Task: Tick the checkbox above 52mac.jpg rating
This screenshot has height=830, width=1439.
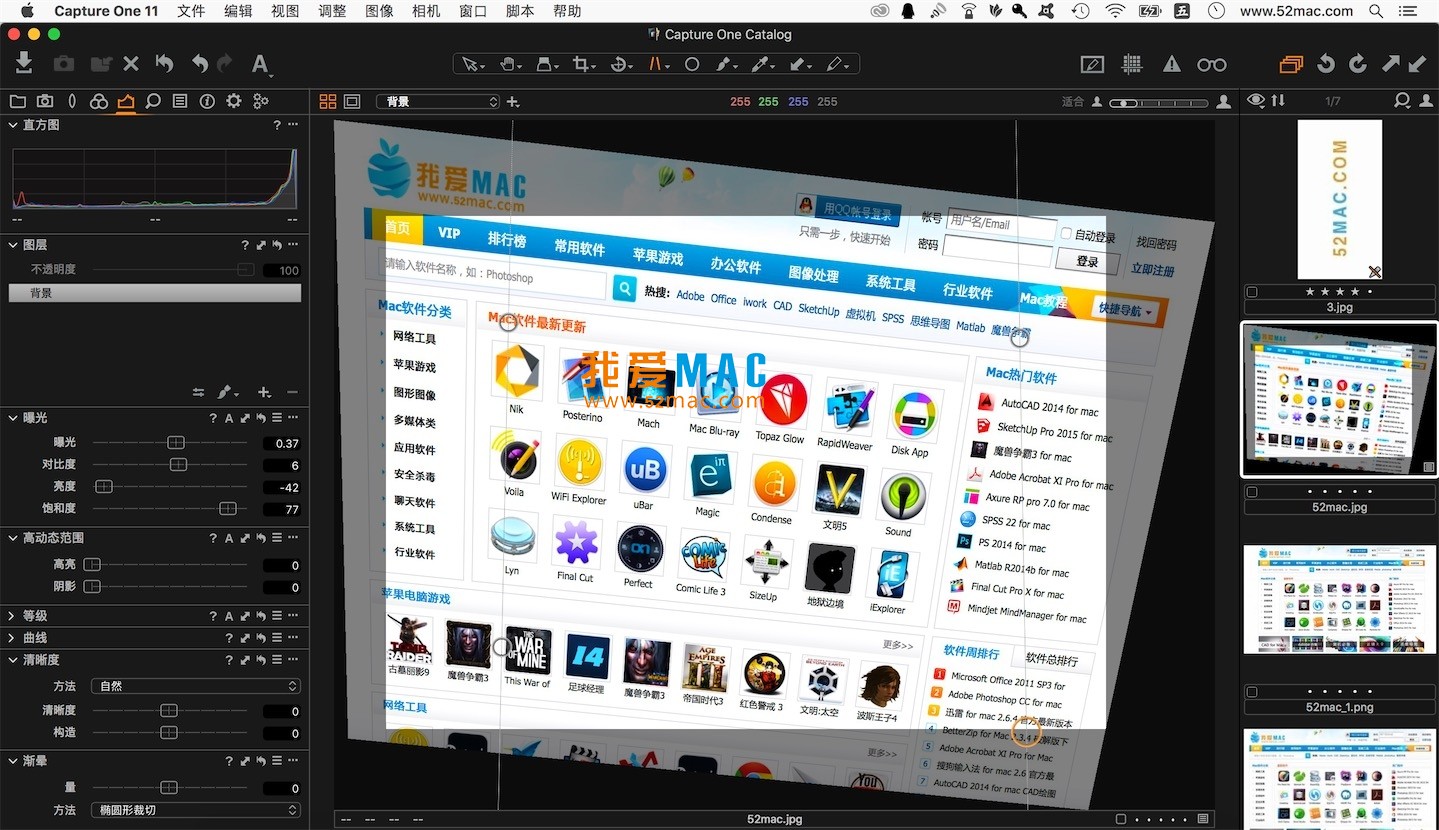Action: coord(1252,492)
